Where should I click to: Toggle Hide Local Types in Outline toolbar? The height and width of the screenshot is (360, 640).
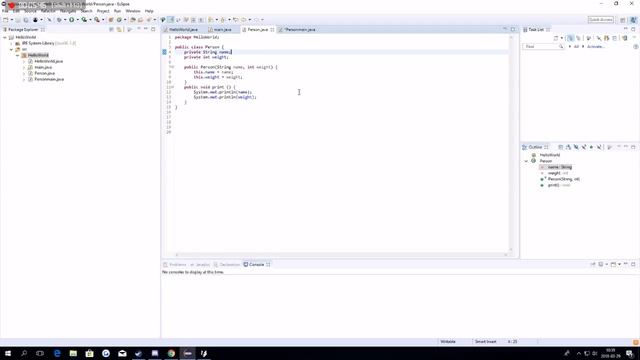pyautogui.click(x=599, y=147)
